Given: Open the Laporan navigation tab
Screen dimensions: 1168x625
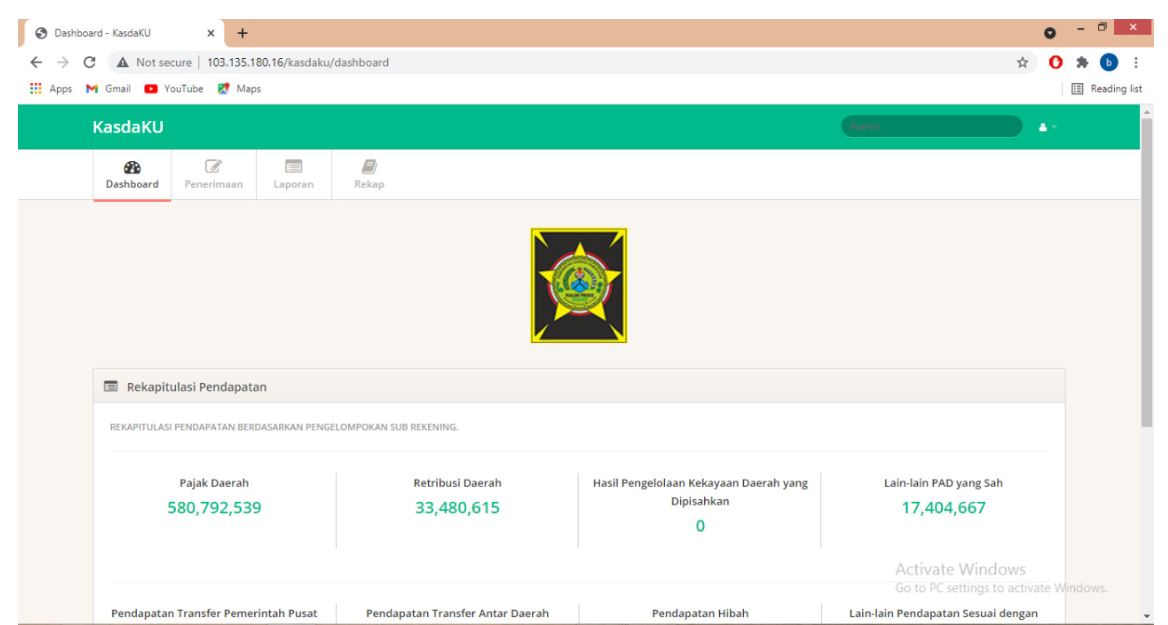Looking at the screenshot, I should click(x=293, y=175).
